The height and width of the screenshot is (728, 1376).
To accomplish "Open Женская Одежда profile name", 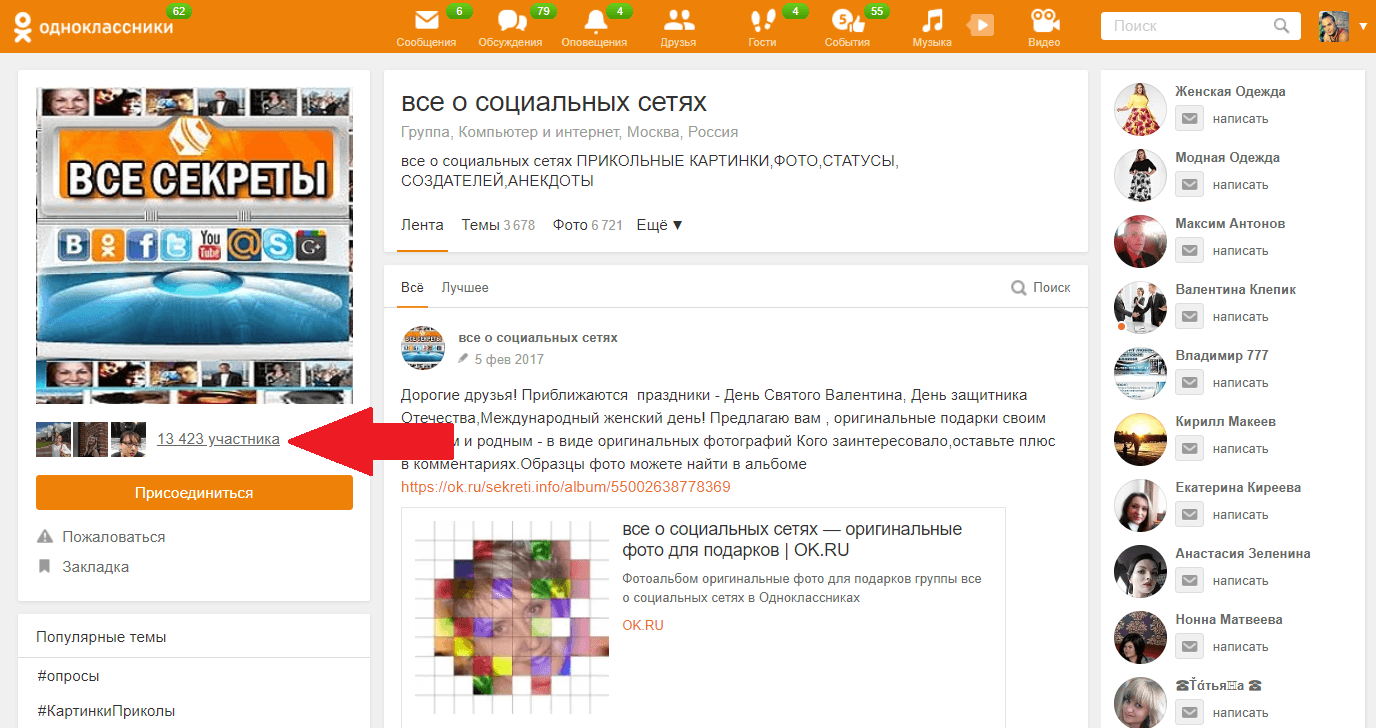I will click(1230, 91).
